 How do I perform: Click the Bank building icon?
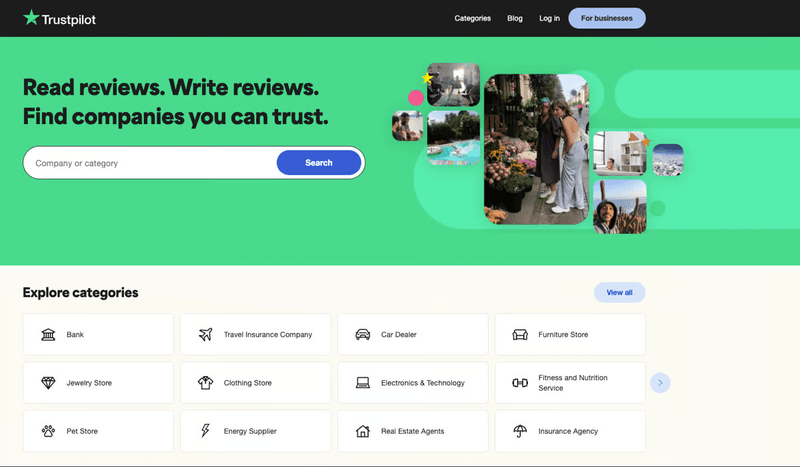tap(48, 335)
